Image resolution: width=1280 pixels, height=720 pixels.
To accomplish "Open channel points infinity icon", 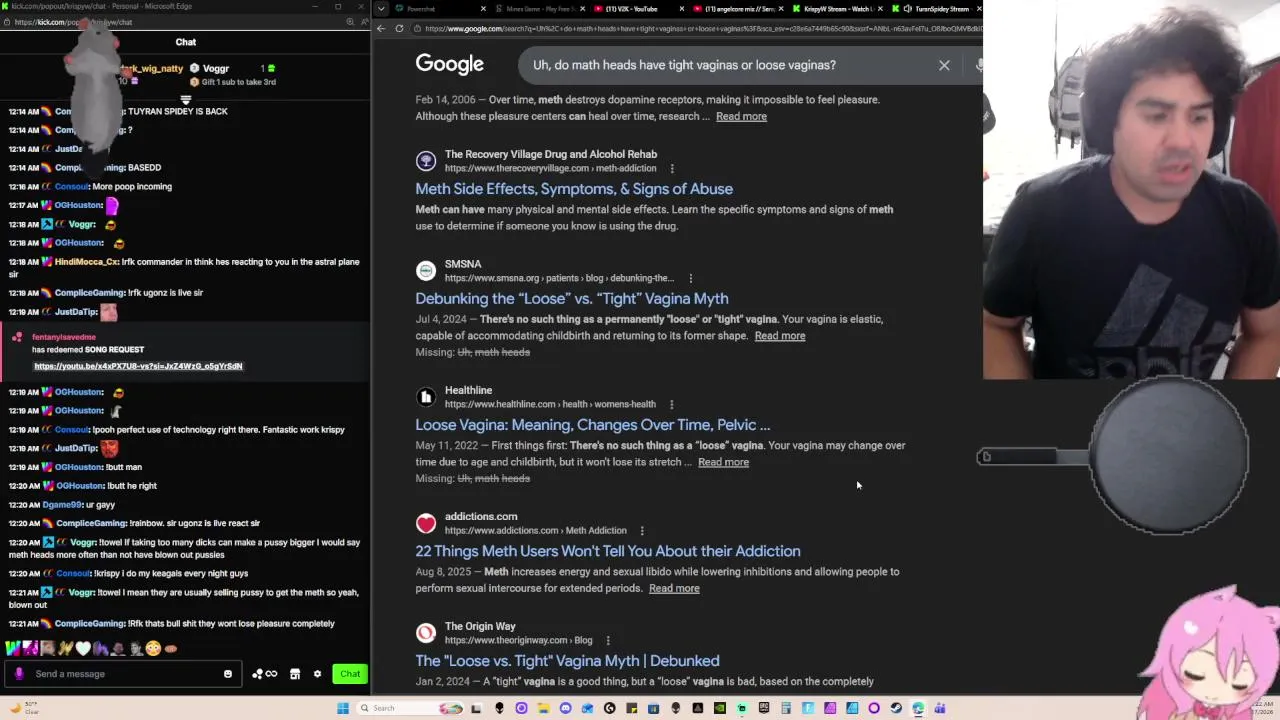I will coord(265,674).
